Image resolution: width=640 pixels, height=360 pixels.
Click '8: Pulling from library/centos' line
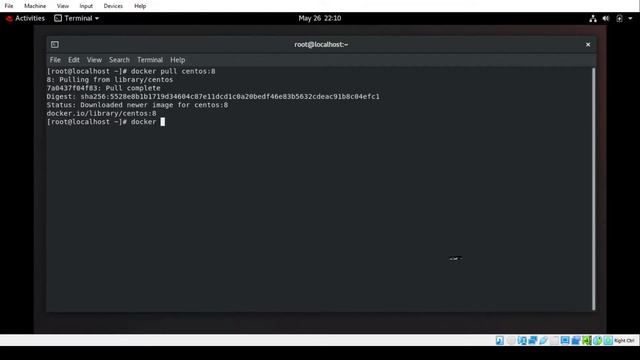tap(110, 80)
